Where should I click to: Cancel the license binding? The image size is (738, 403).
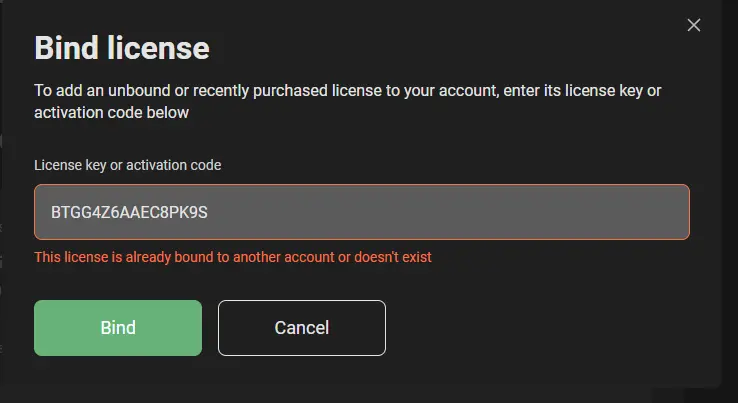[x=302, y=328]
